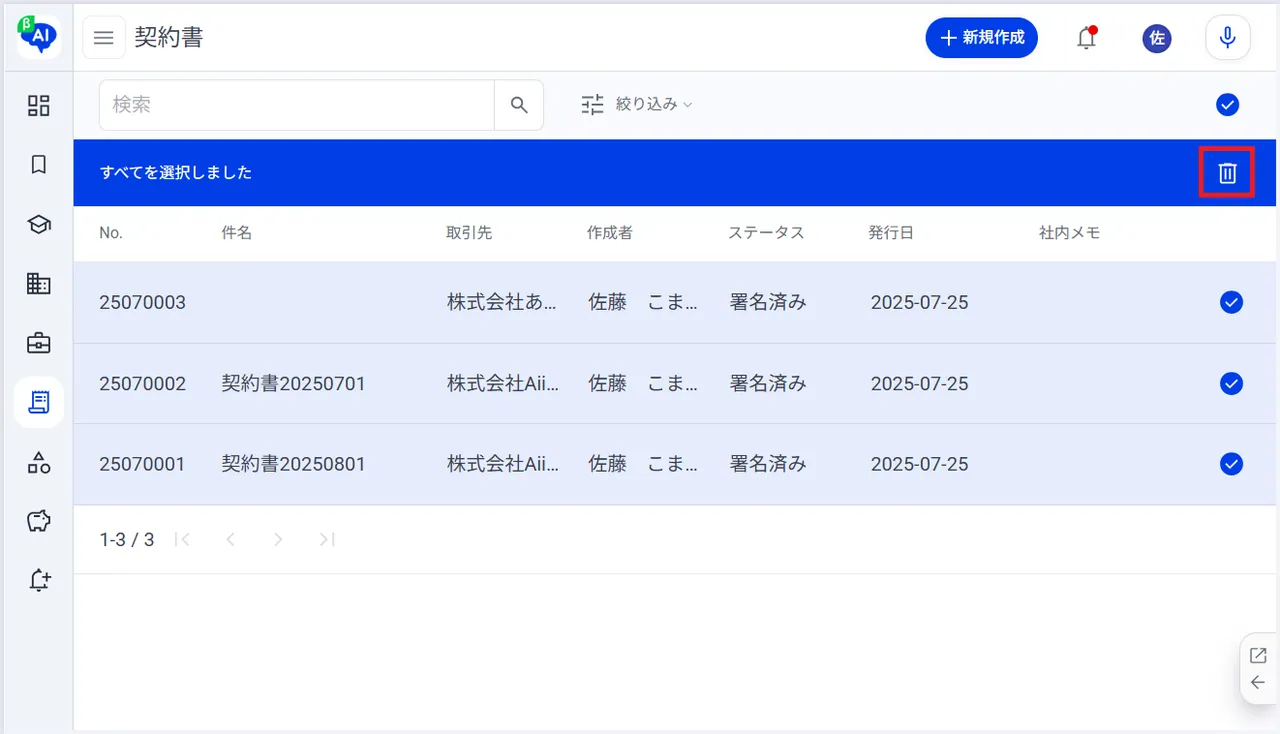
Task: Click the 作成者 column header
Action: pos(610,233)
